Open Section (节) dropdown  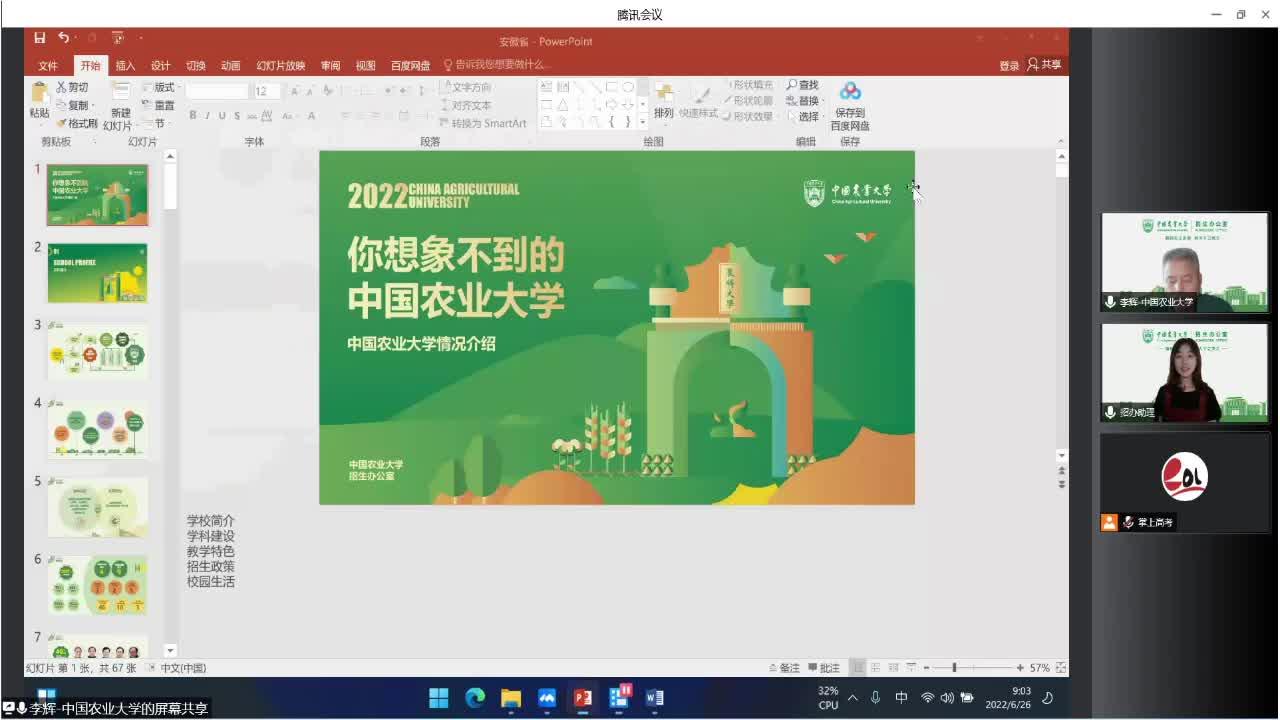pyautogui.click(x=156, y=123)
